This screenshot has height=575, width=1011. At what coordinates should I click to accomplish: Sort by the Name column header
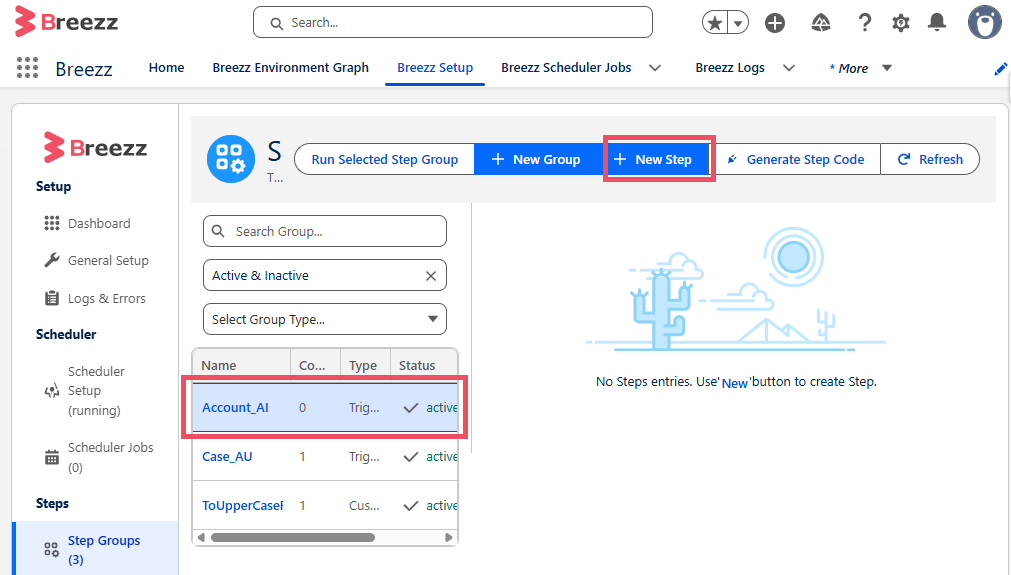pos(219,365)
